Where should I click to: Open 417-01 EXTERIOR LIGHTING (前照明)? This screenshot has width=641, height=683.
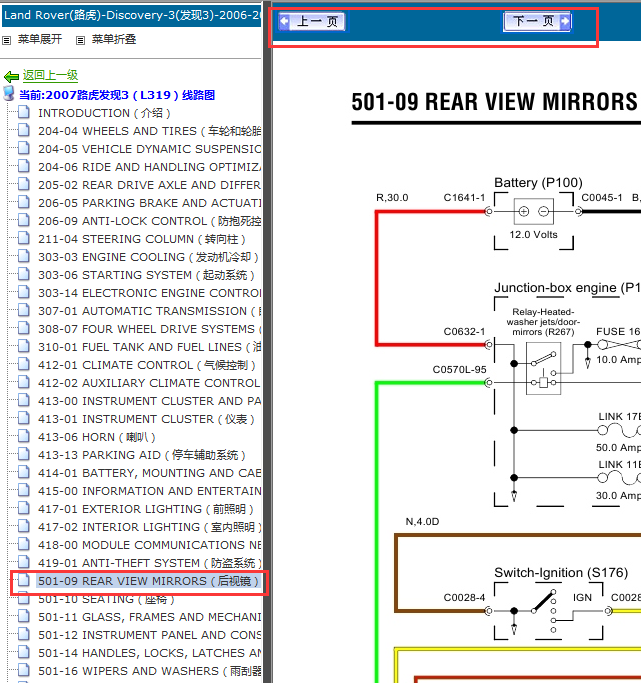tap(146, 509)
